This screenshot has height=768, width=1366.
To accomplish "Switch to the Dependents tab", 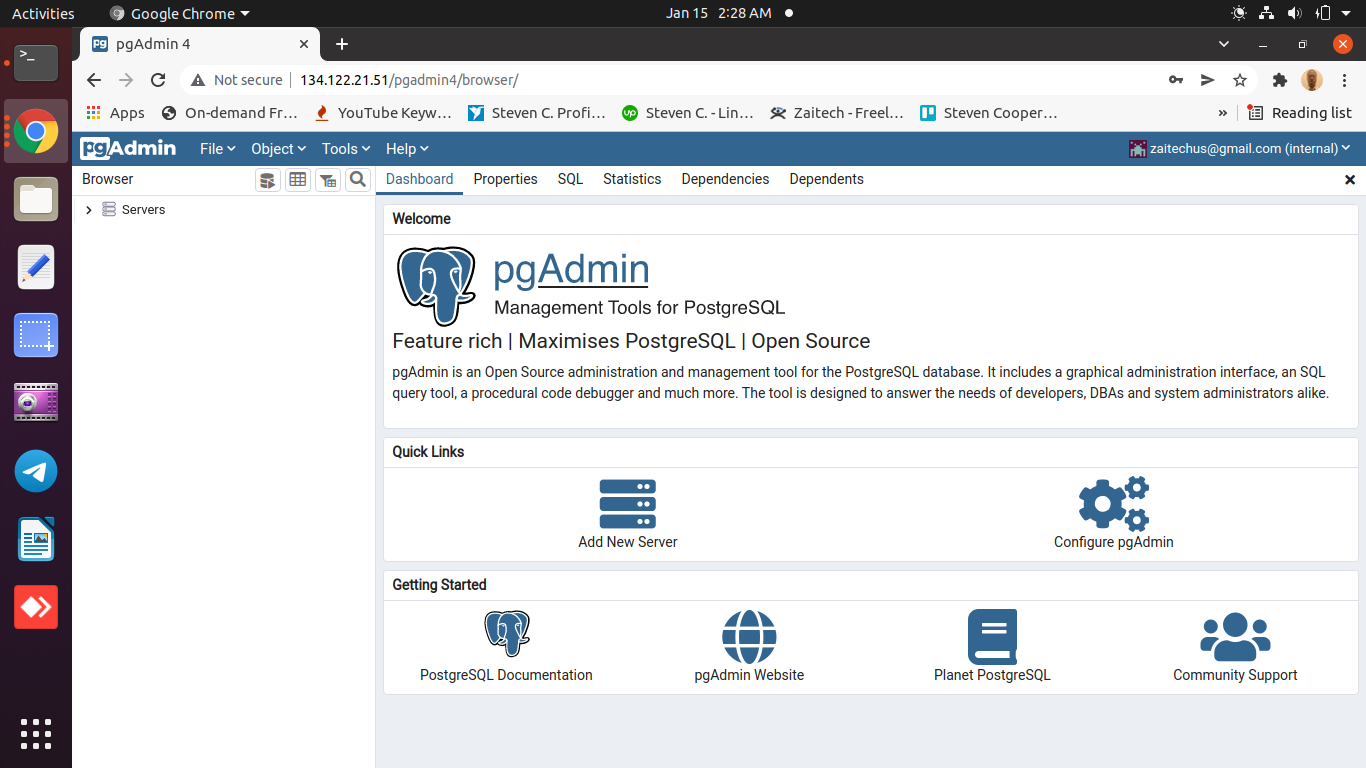I will (826, 179).
